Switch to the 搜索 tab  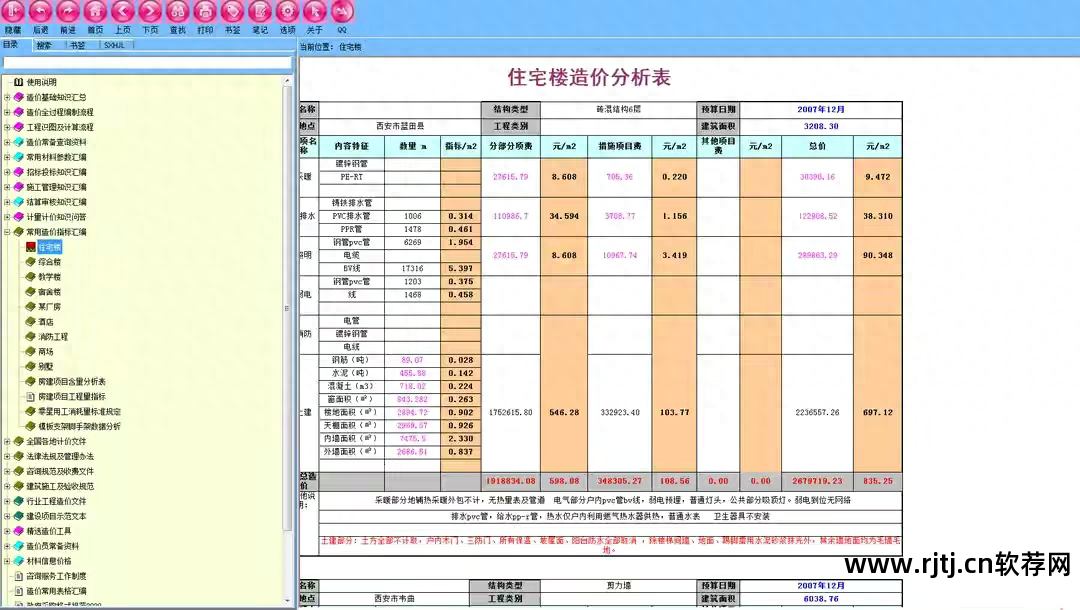coord(44,45)
